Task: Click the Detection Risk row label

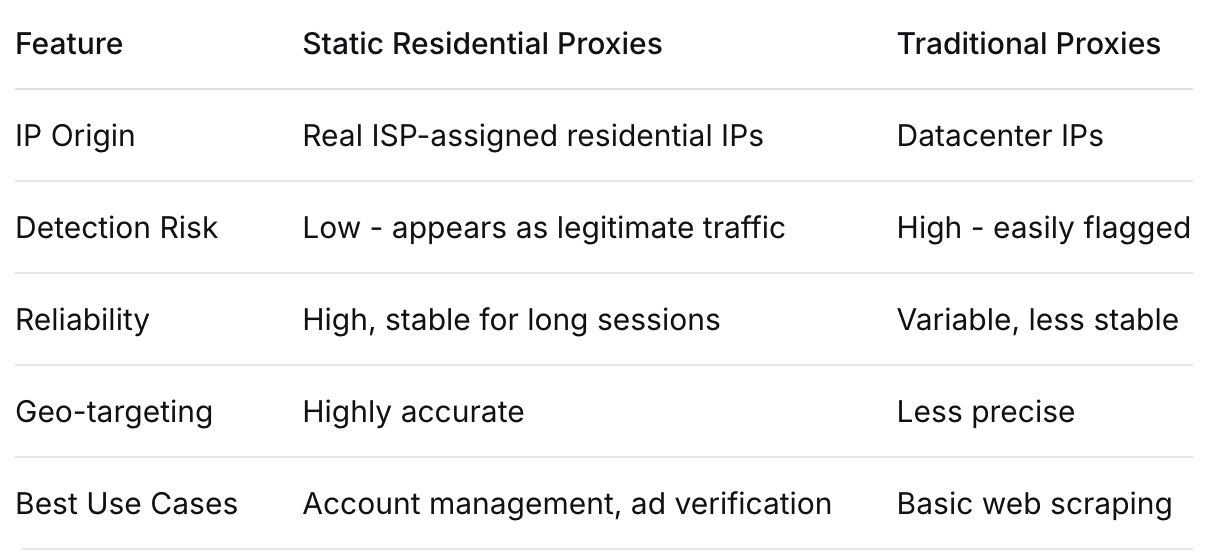Action: [116, 228]
